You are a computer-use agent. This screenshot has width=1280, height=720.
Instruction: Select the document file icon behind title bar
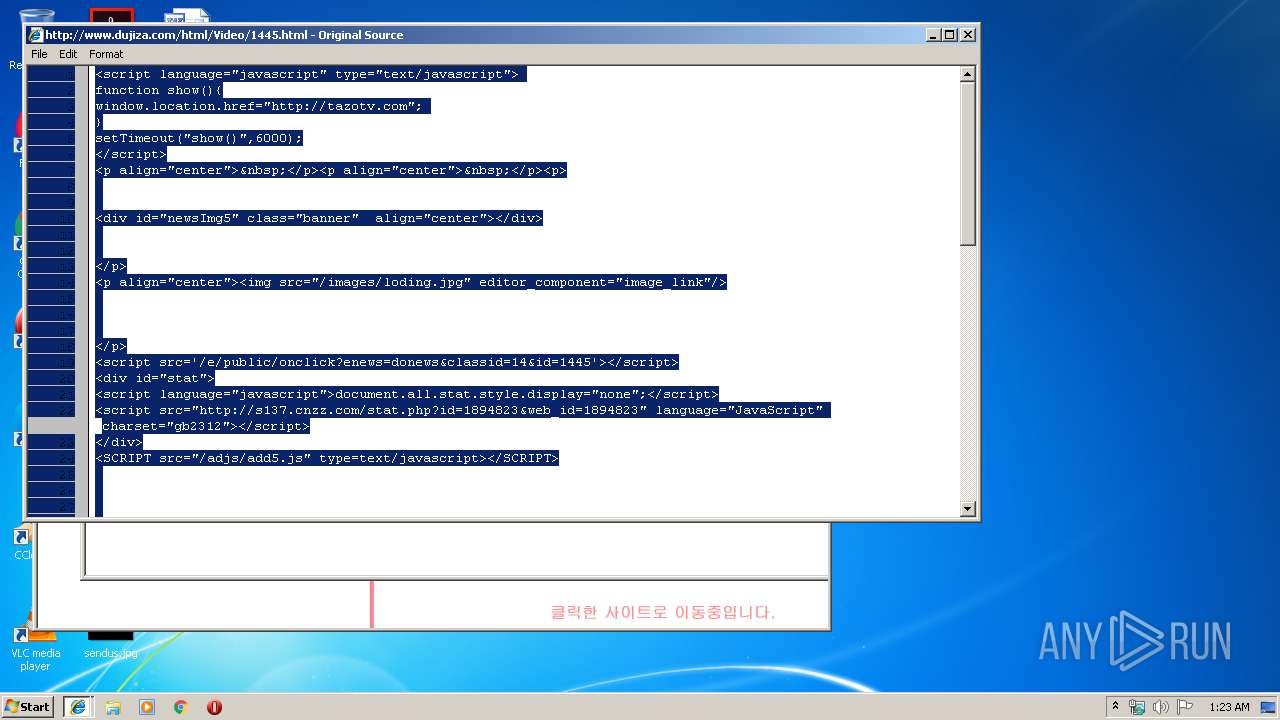coord(187,16)
